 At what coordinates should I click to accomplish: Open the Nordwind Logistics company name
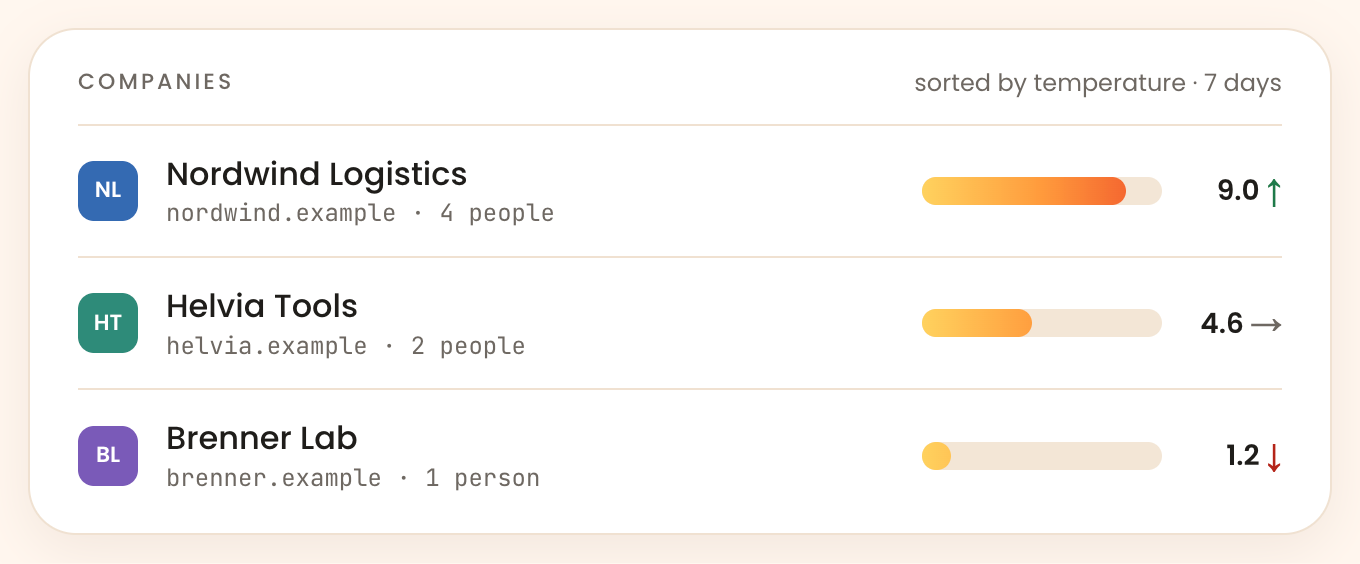316,174
